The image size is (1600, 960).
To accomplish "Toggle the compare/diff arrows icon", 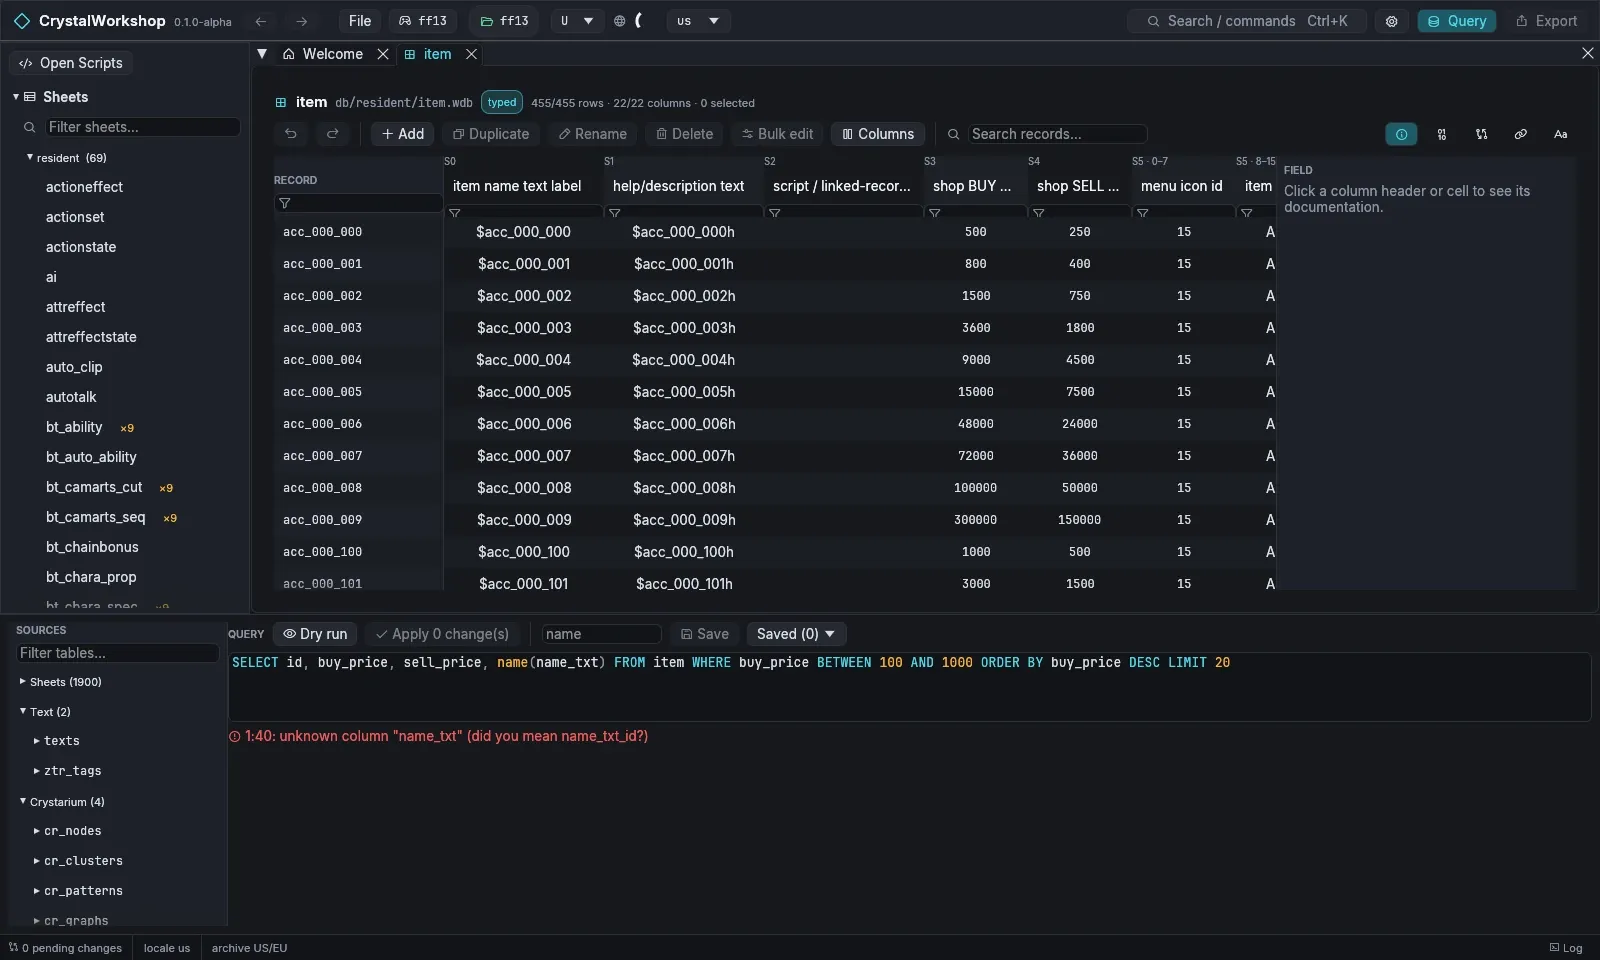I will pyautogui.click(x=1481, y=134).
